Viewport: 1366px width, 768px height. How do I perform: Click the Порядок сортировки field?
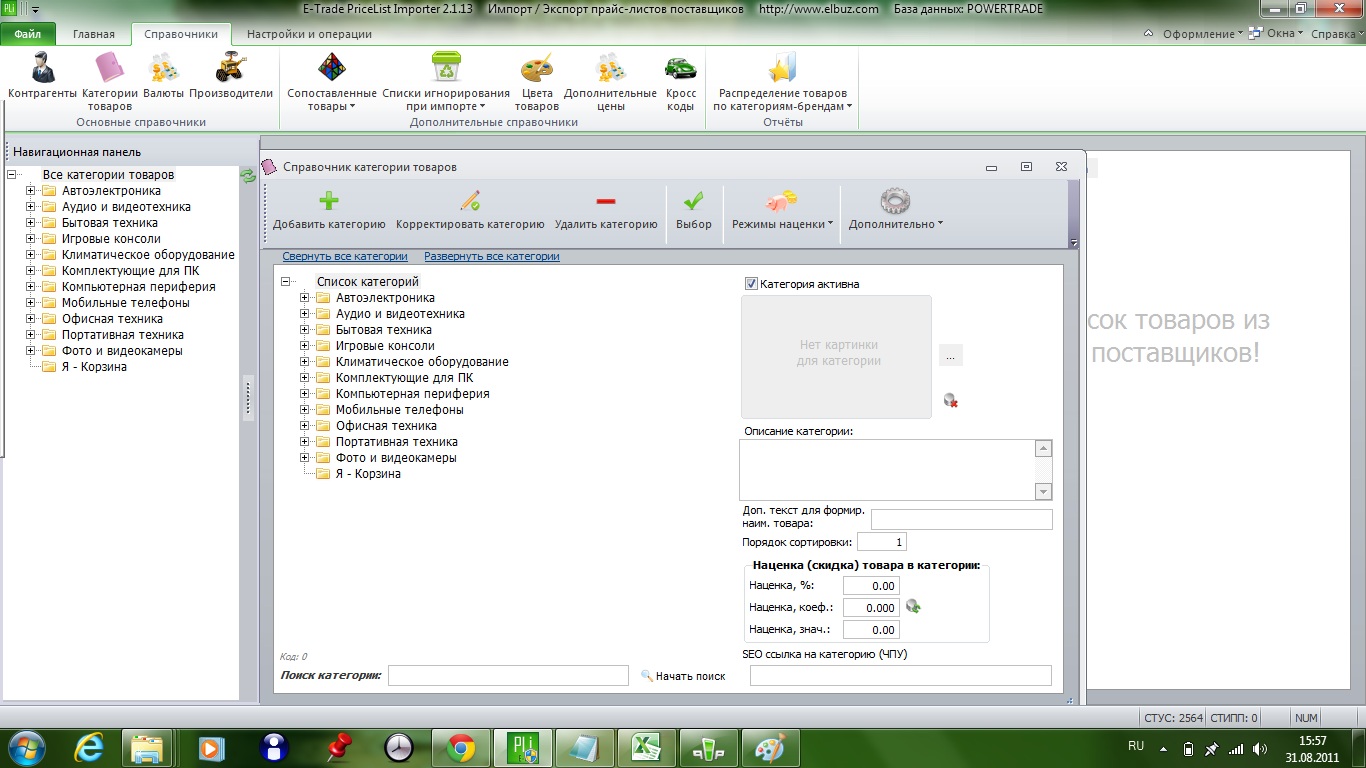(881, 542)
